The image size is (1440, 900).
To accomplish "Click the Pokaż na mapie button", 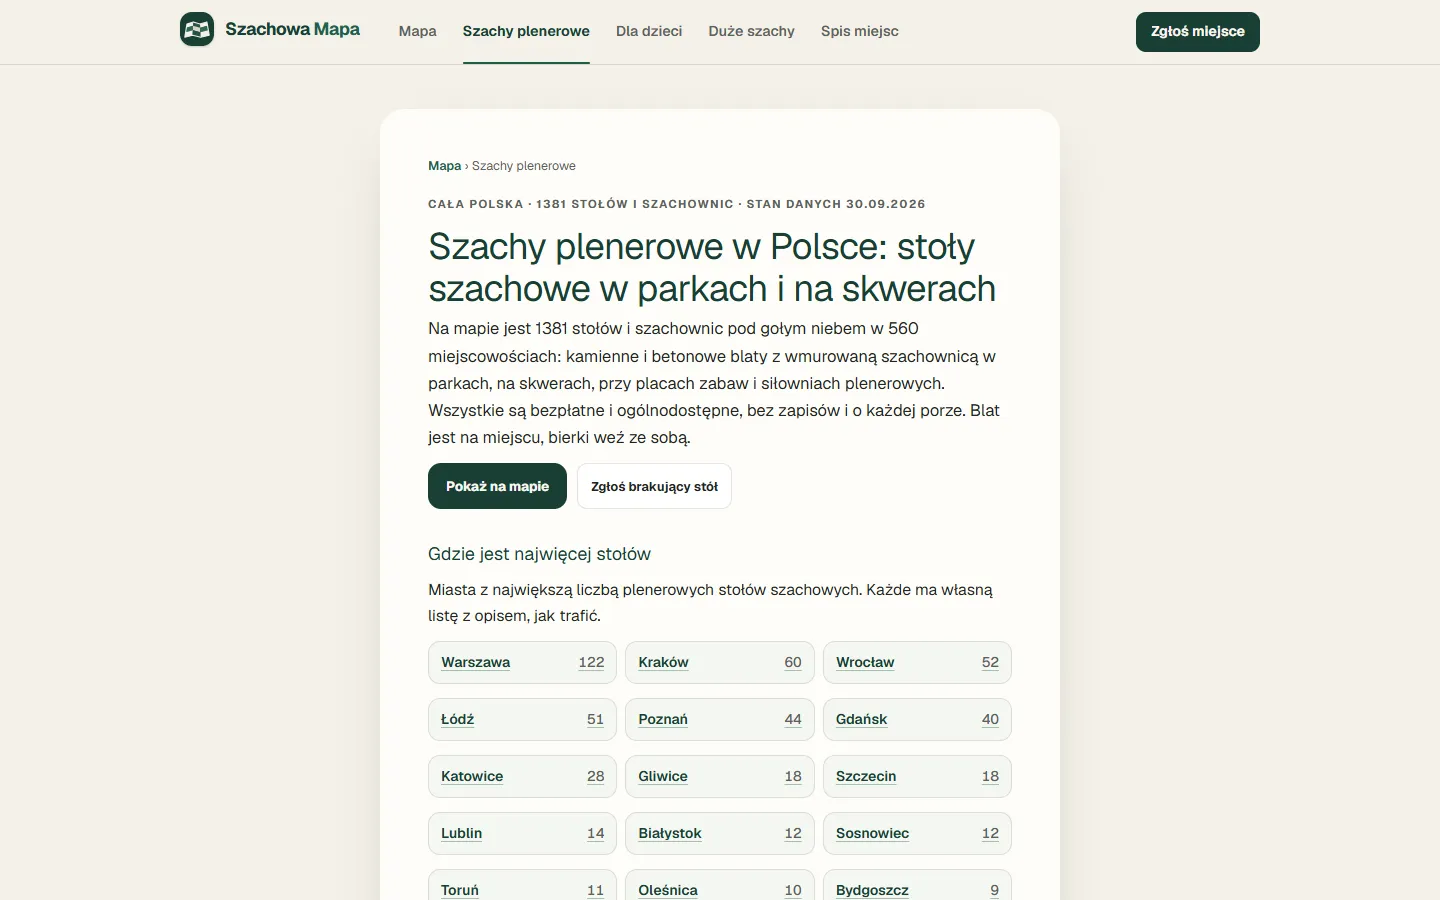I will click(497, 486).
